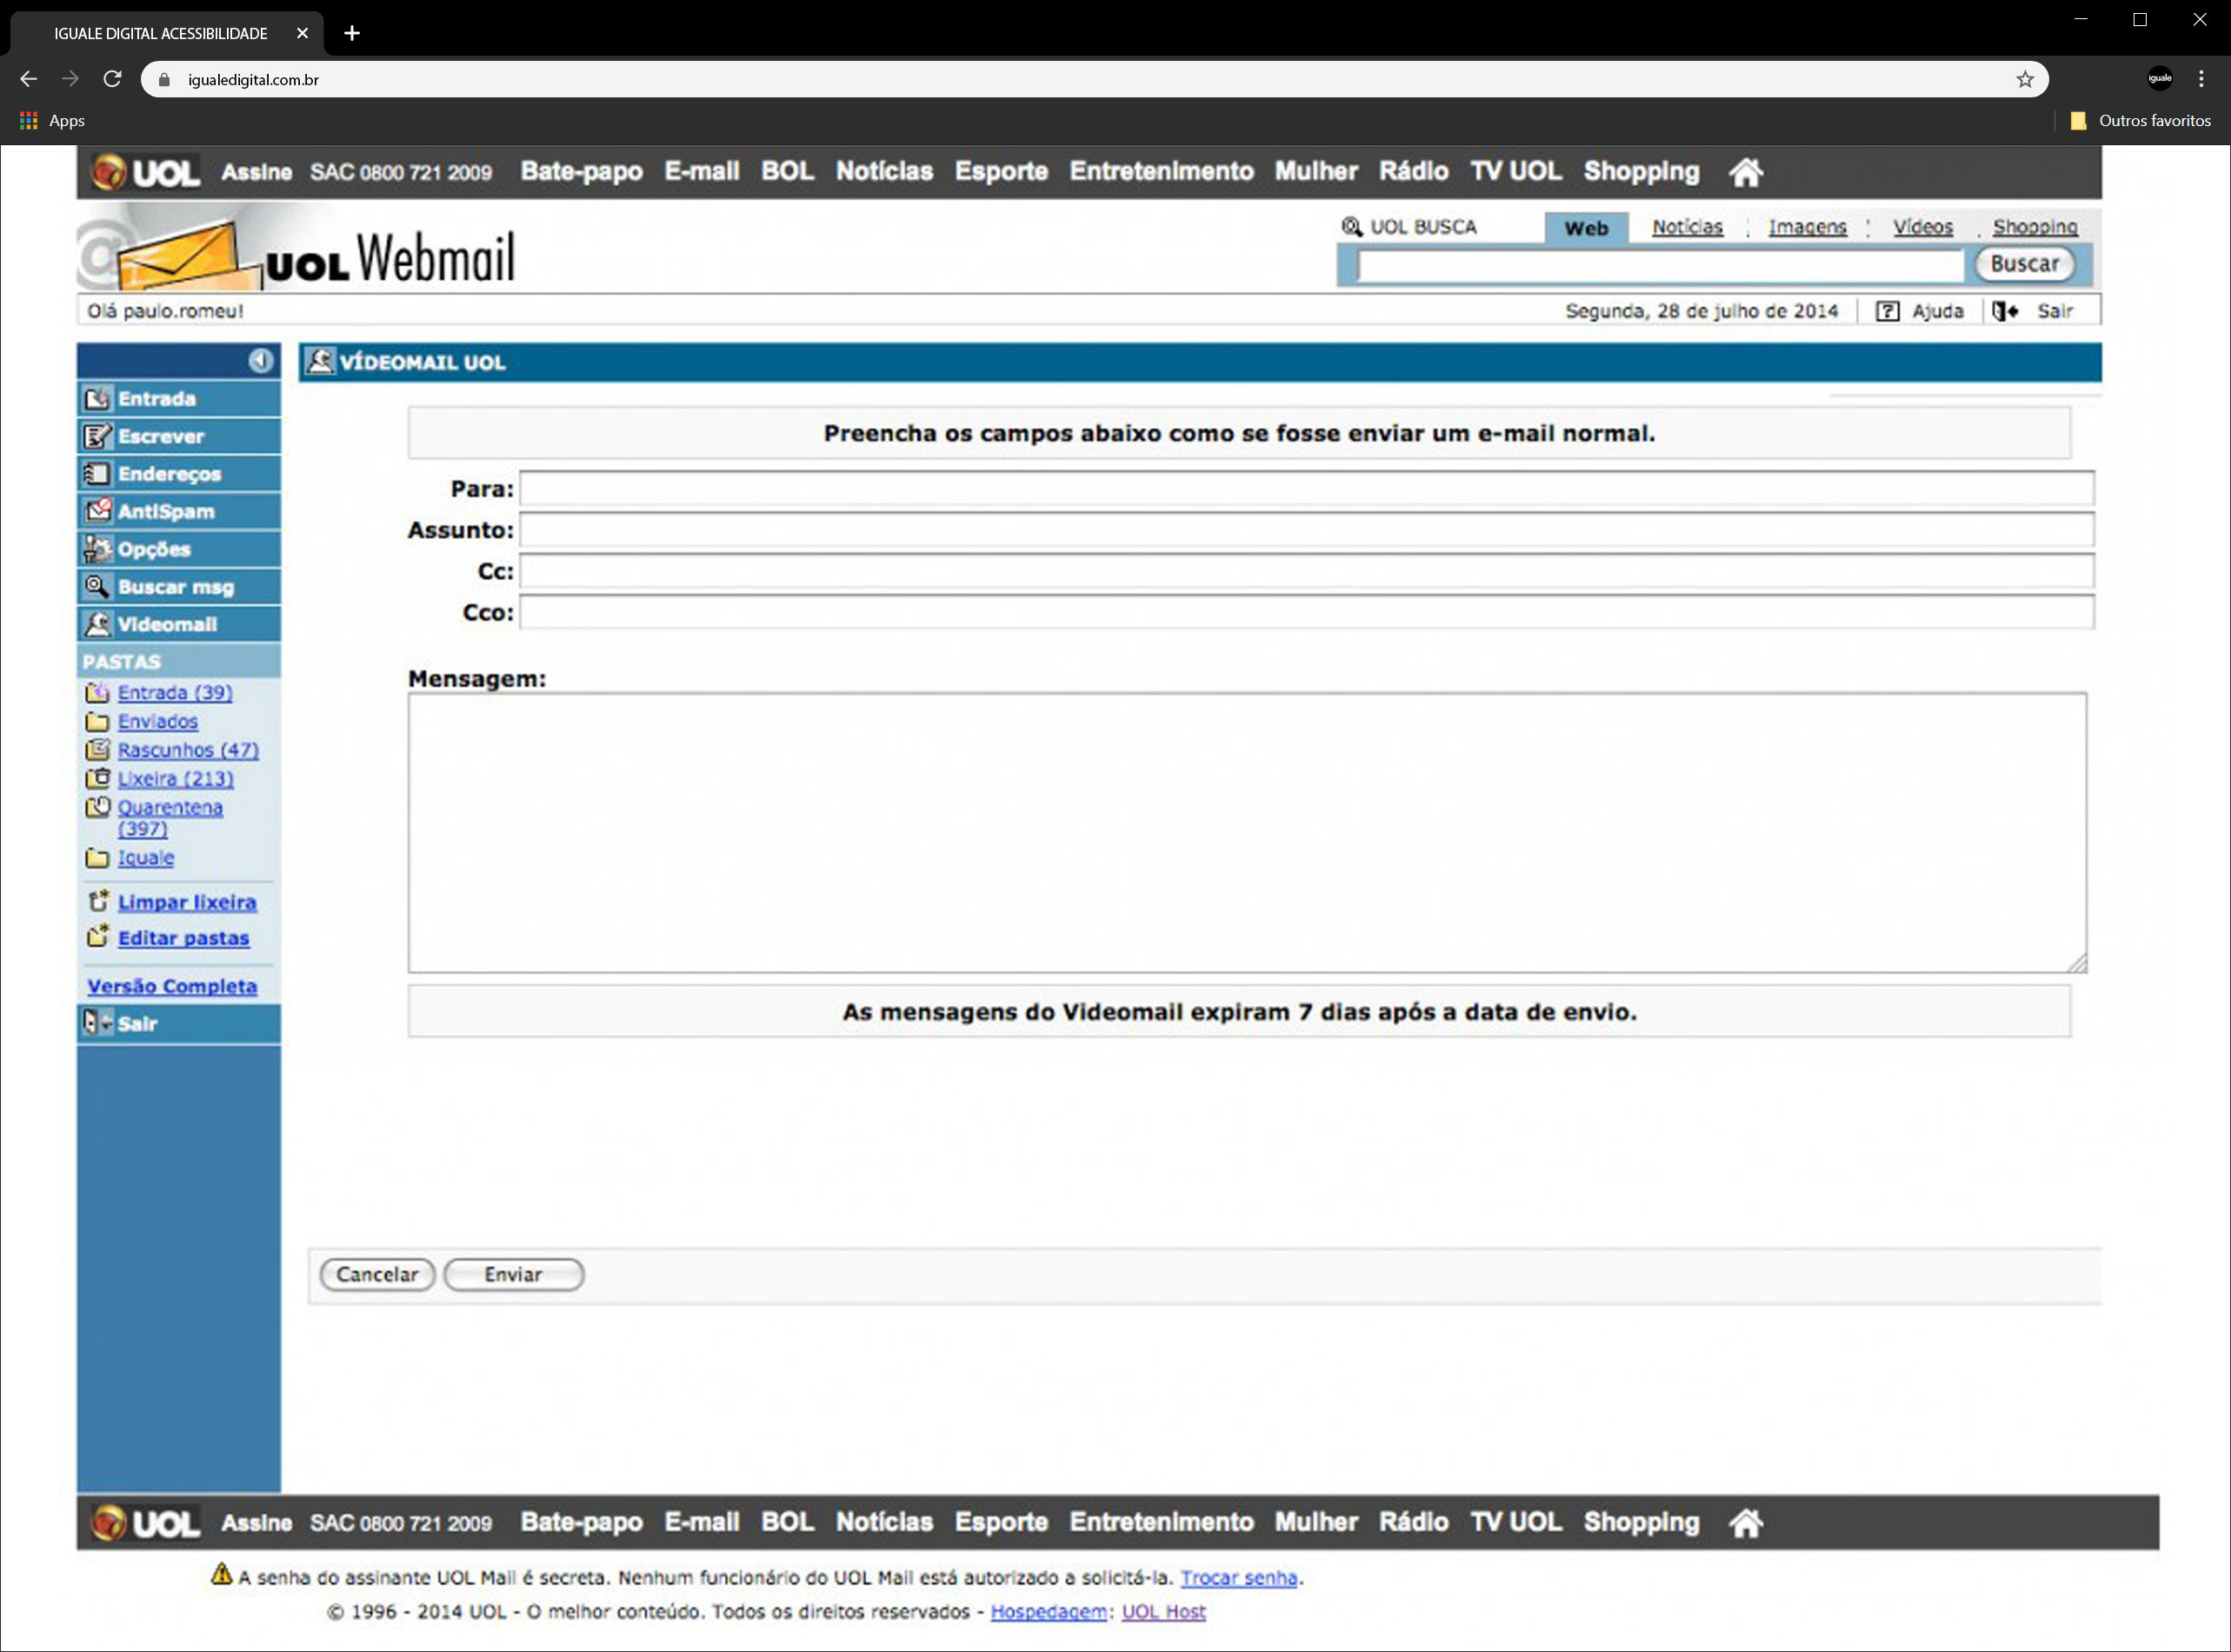
Task: Open Apps shortcut in bookmarks bar
Action: [52, 121]
